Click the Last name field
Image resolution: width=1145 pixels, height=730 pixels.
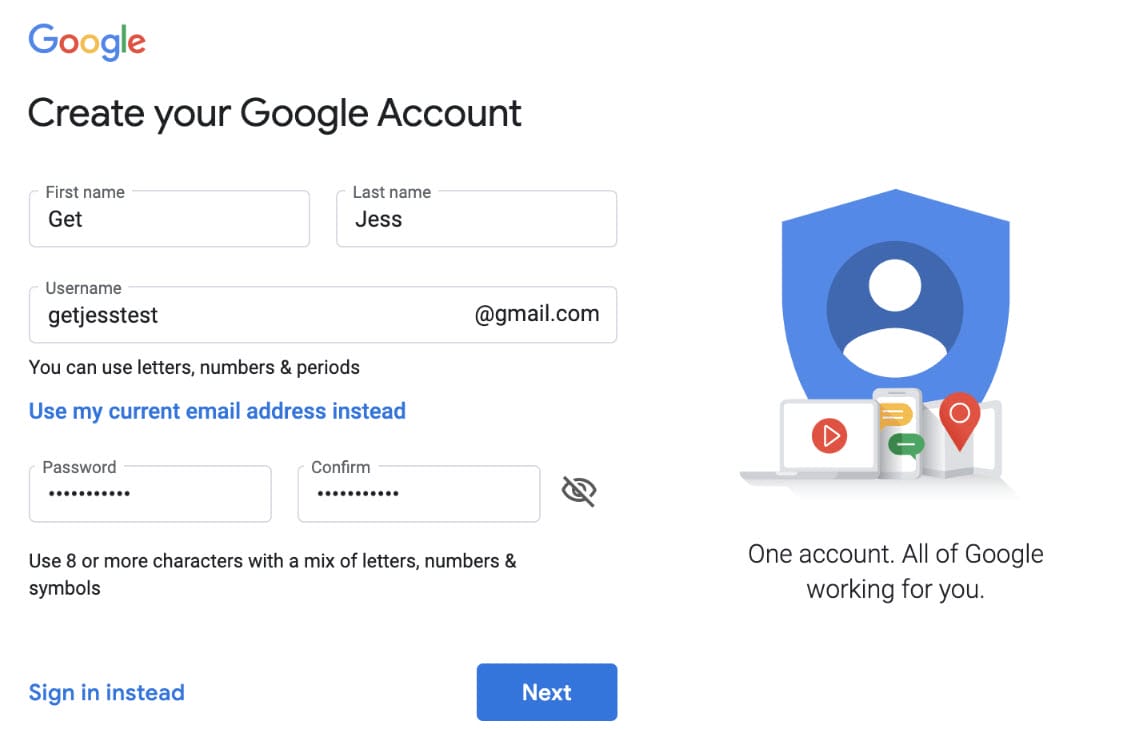pos(476,220)
